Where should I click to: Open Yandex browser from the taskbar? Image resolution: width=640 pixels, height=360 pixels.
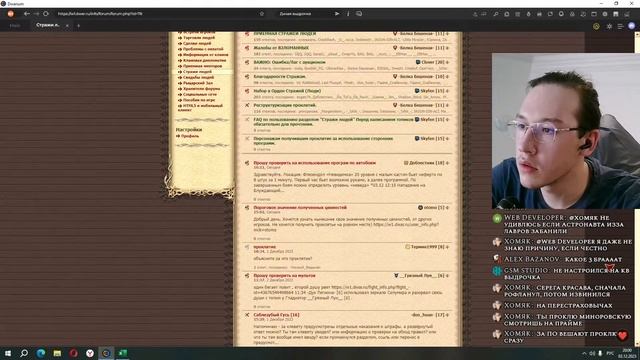click(x=90, y=353)
